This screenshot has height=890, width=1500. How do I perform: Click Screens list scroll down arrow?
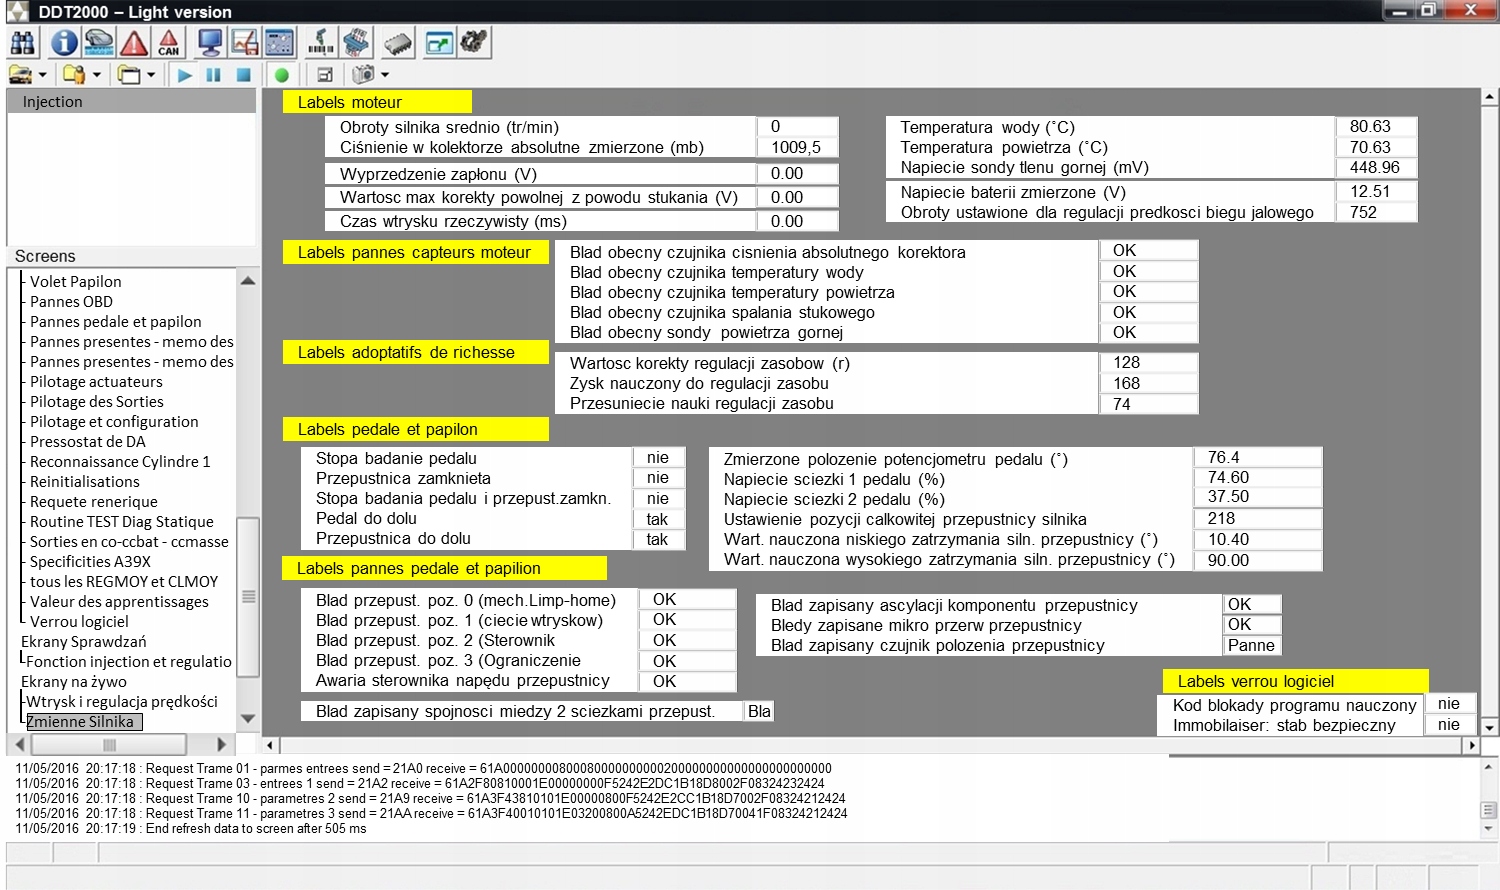pyautogui.click(x=248, y=719)
